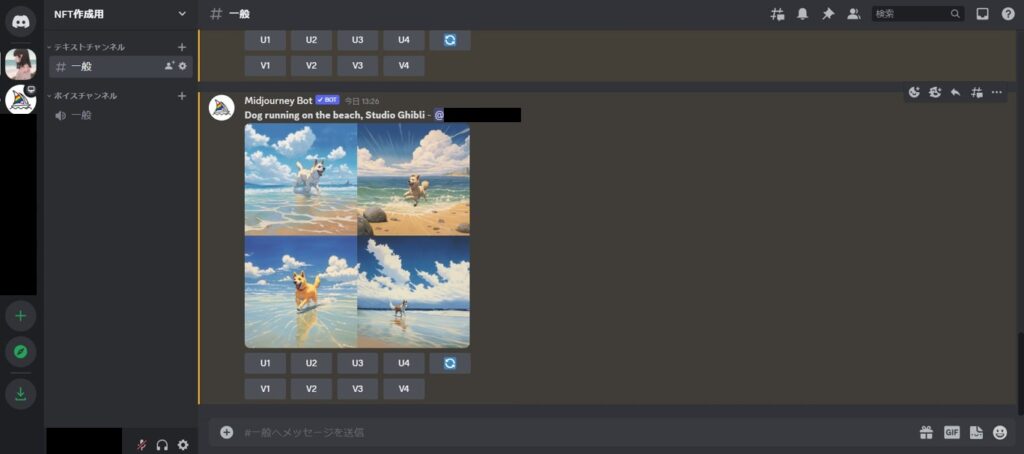1024x454 pixels.
Task: Toggle headphones deafen
Action: 163,445
